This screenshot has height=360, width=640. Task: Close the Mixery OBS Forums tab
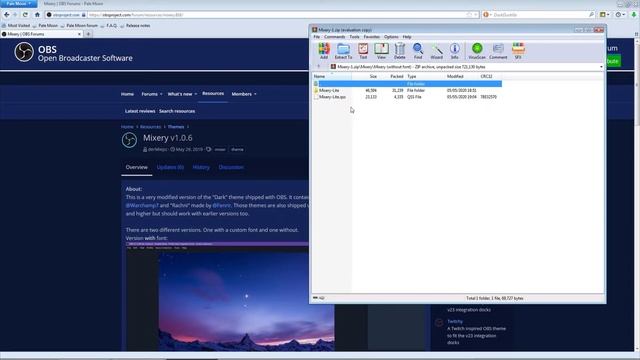coord(79,34)
